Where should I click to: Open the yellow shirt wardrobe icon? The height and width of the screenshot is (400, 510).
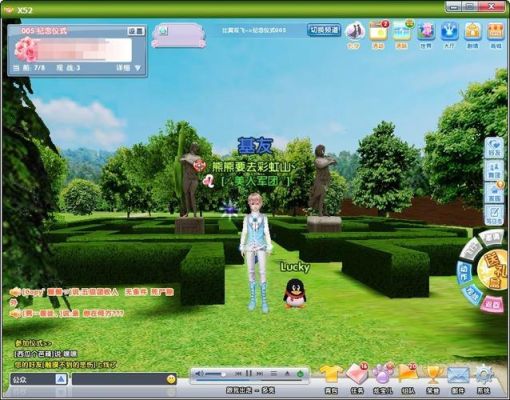tap(331, 375)
